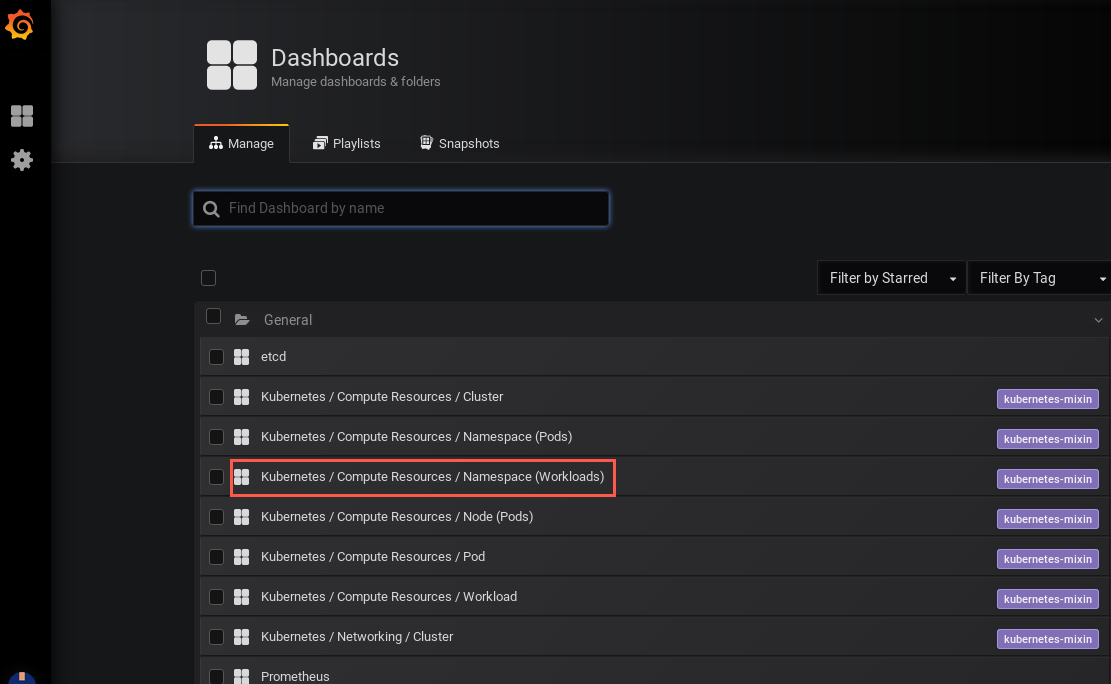Click dashboard icon for Node (Pods)
Viewport: 1111px width, 684px height.
(x=242, y=517)
